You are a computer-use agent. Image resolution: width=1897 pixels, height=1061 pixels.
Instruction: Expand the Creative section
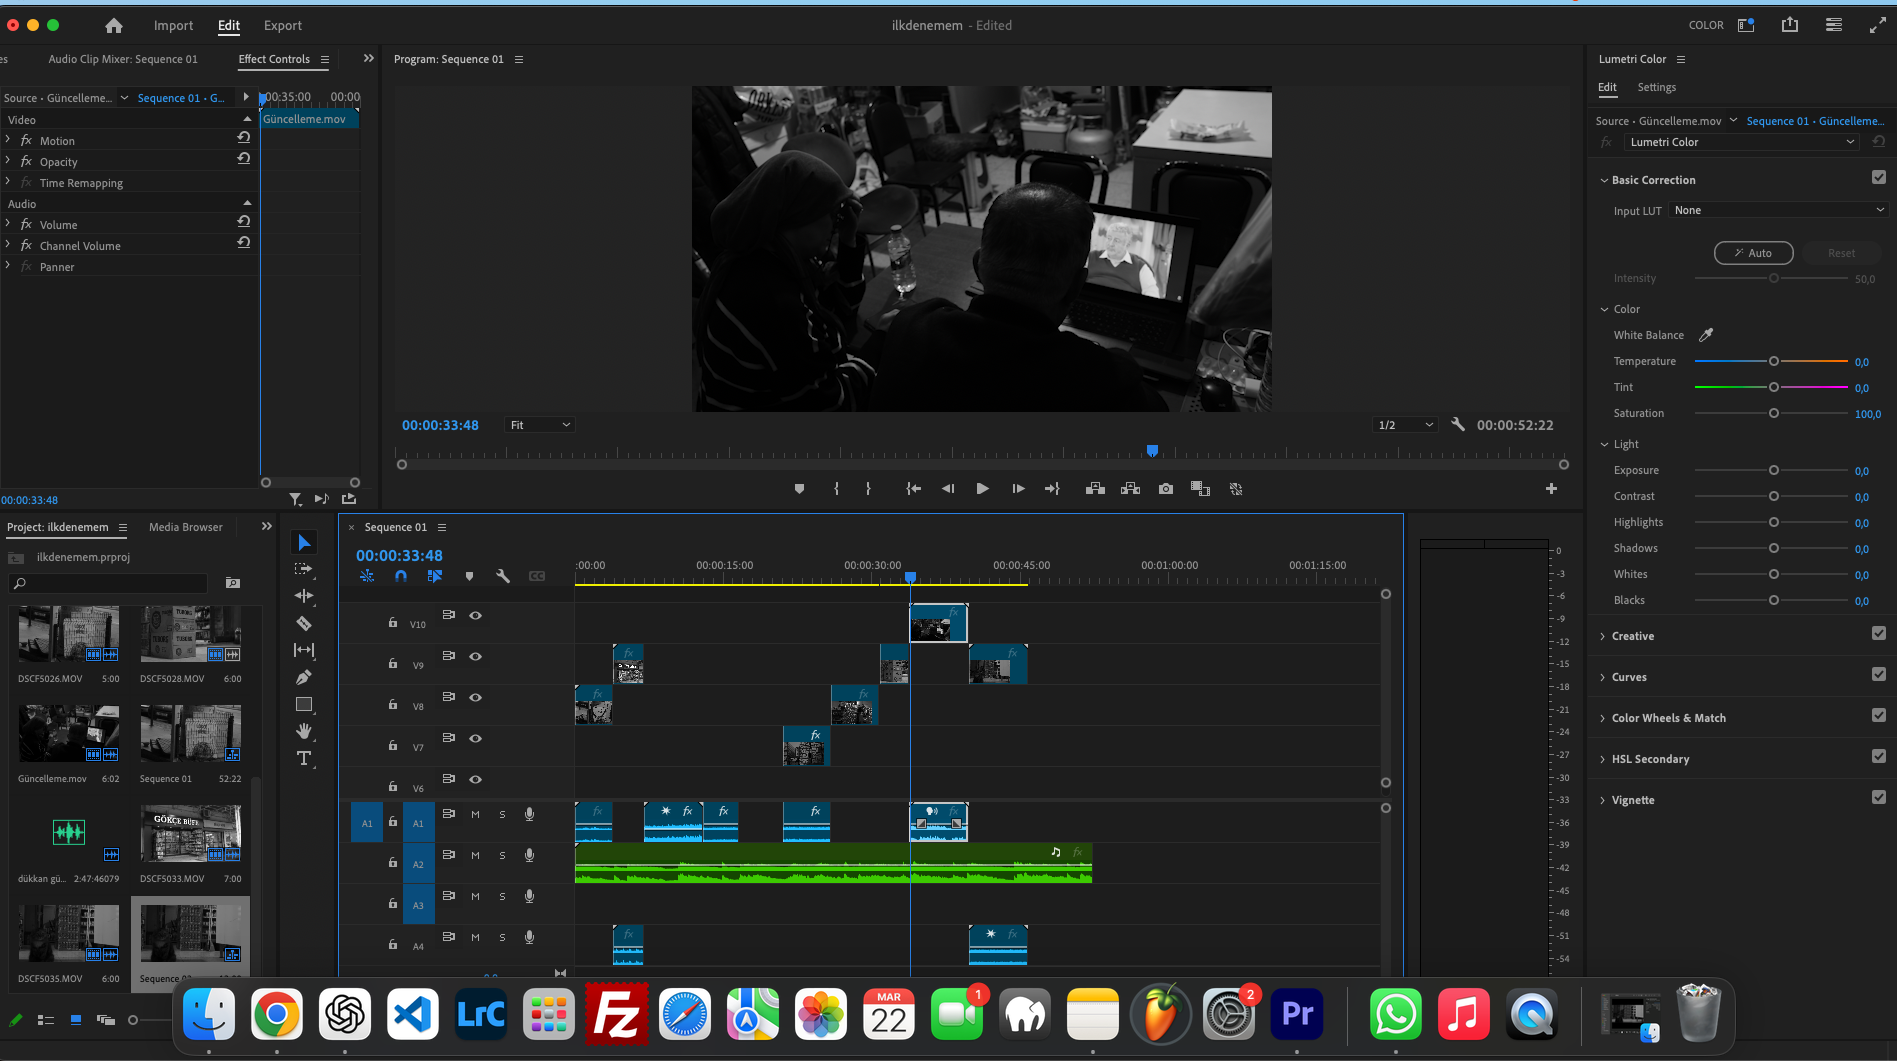pos(1632,636)
